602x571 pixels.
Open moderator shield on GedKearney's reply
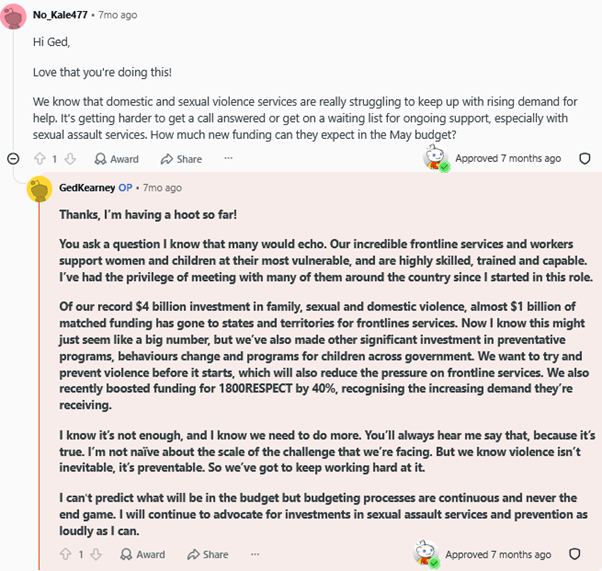[574, 554]
